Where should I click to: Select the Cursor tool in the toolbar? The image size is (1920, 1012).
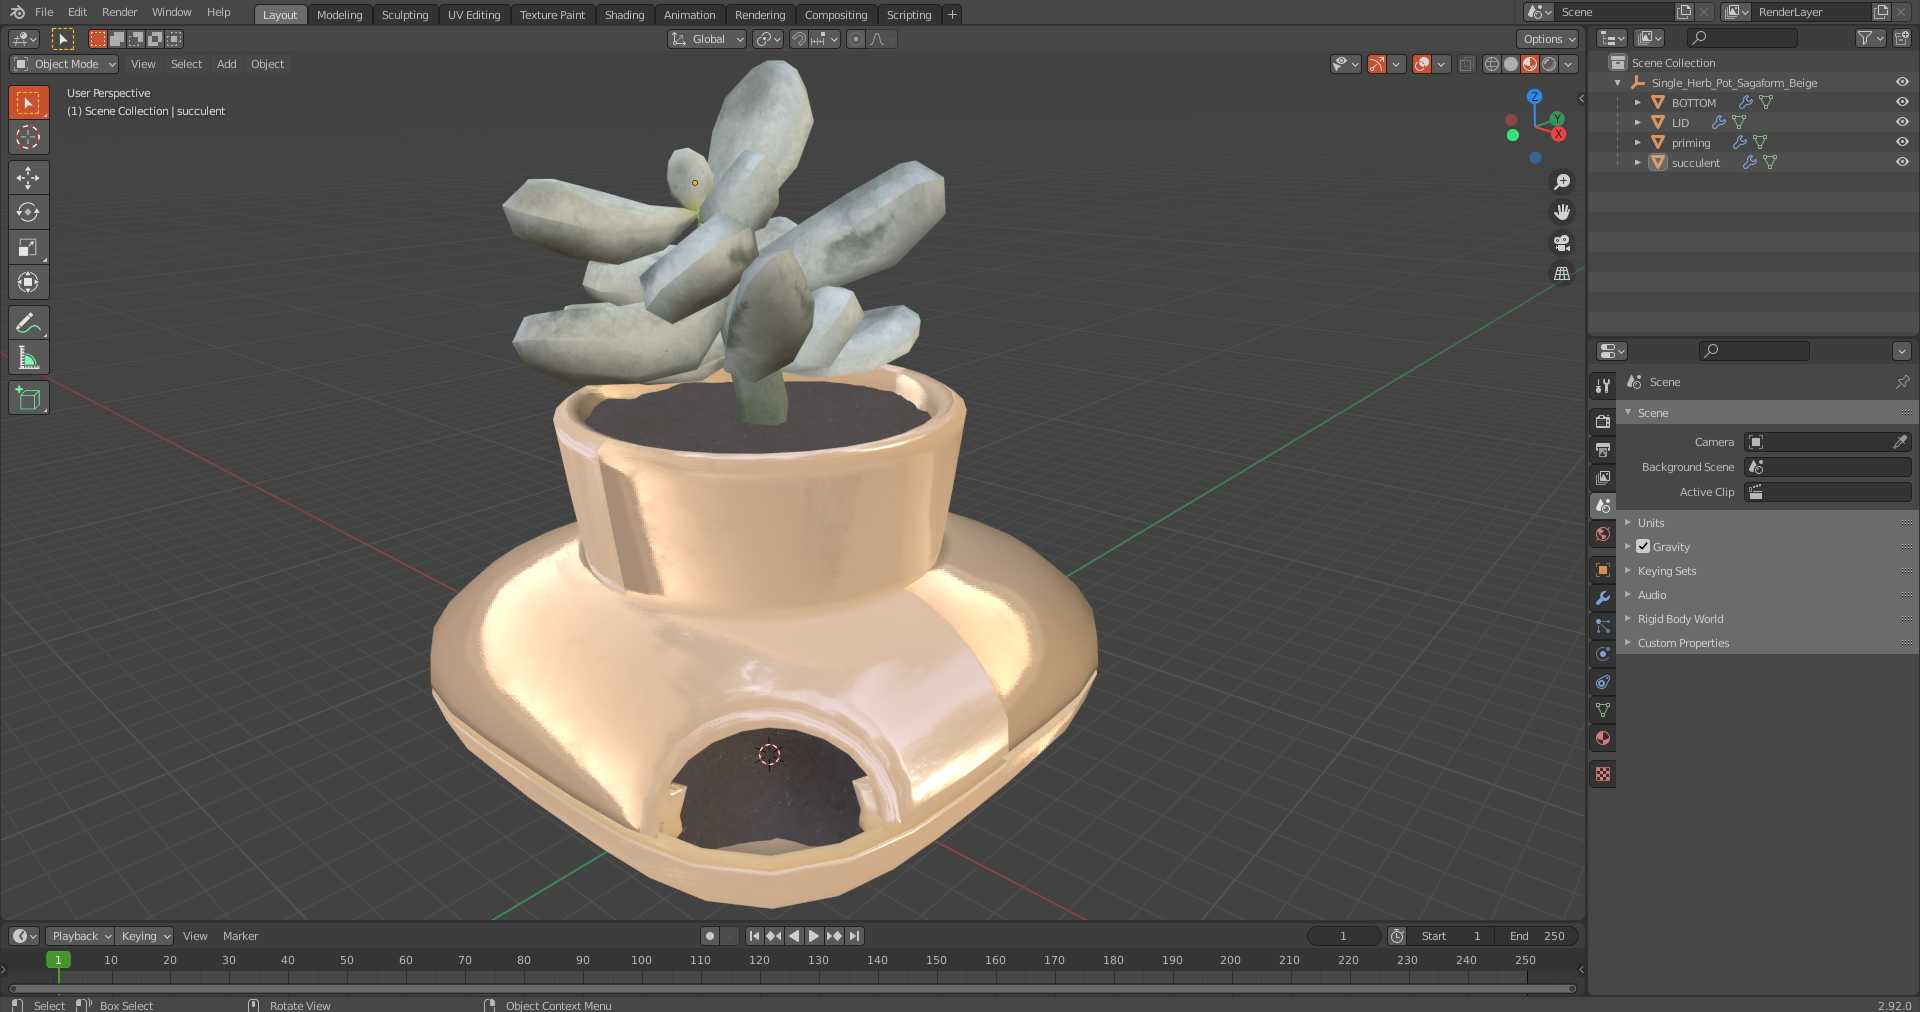[x=28, y=137]
